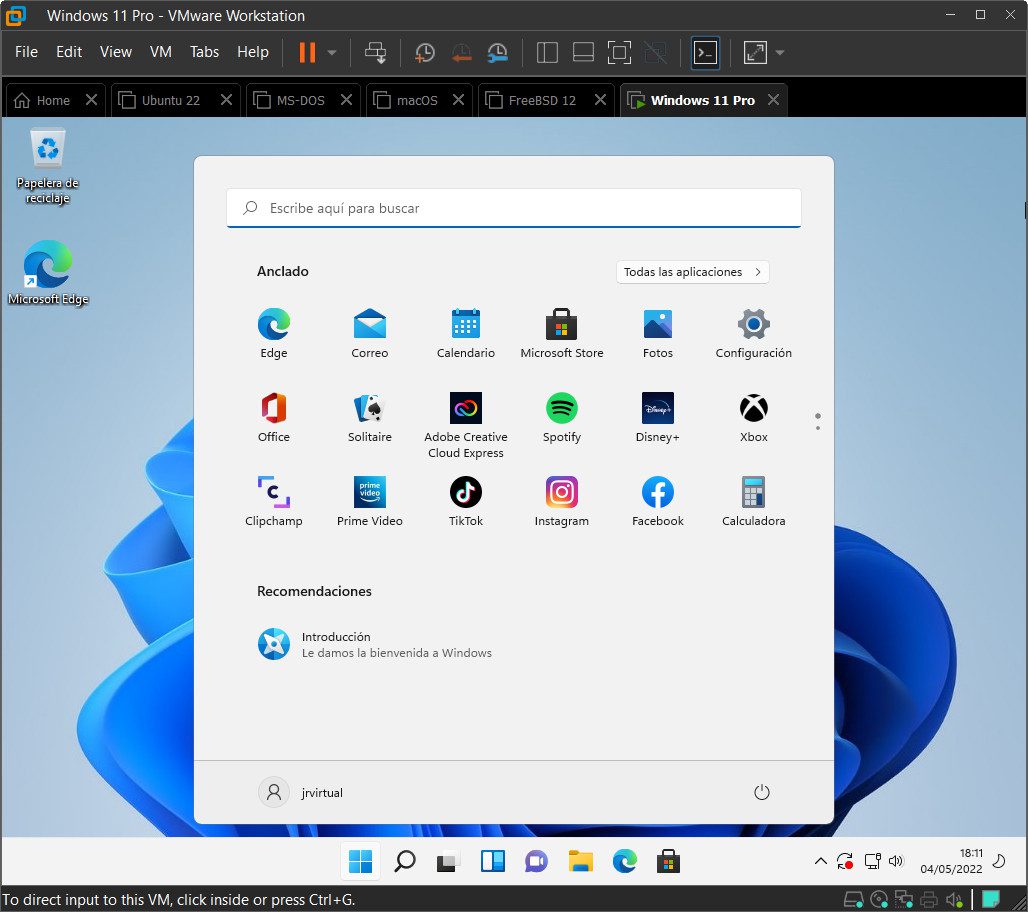
Task: Open the Tabs menu
Action: (204, 52)
